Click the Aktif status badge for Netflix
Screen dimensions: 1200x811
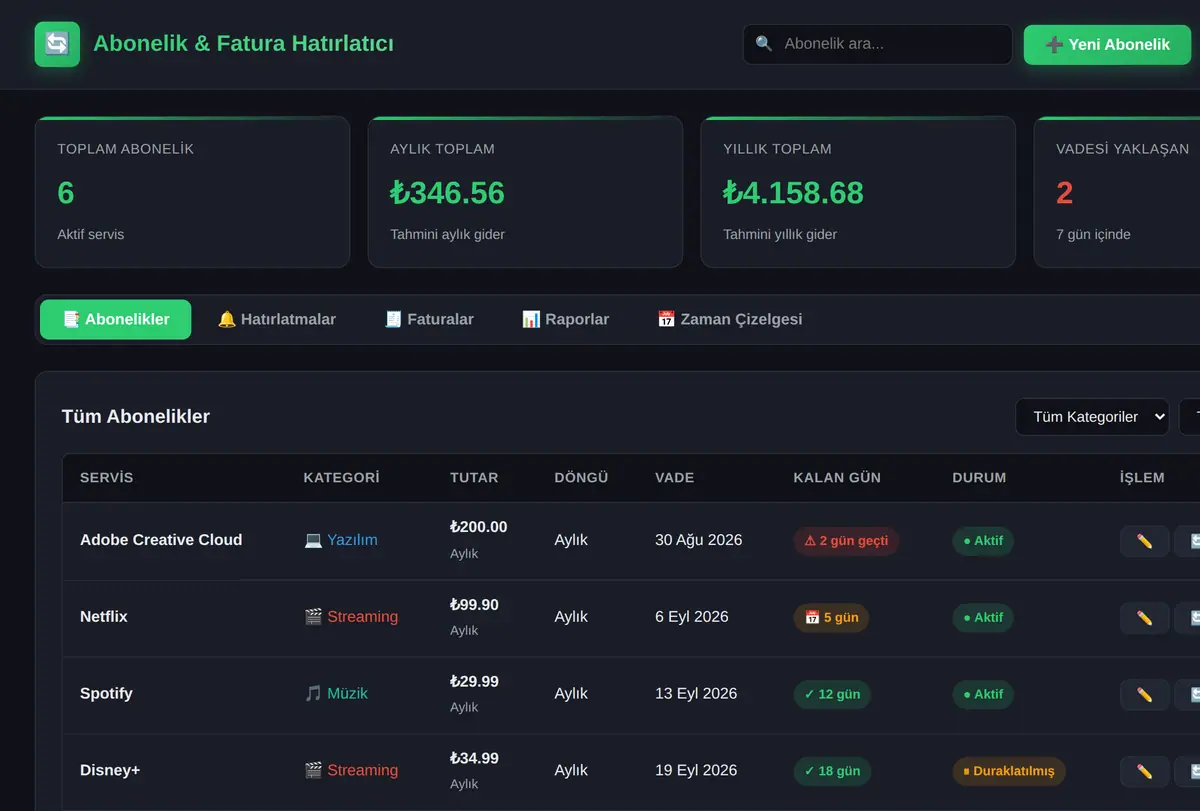click(983, 618)
